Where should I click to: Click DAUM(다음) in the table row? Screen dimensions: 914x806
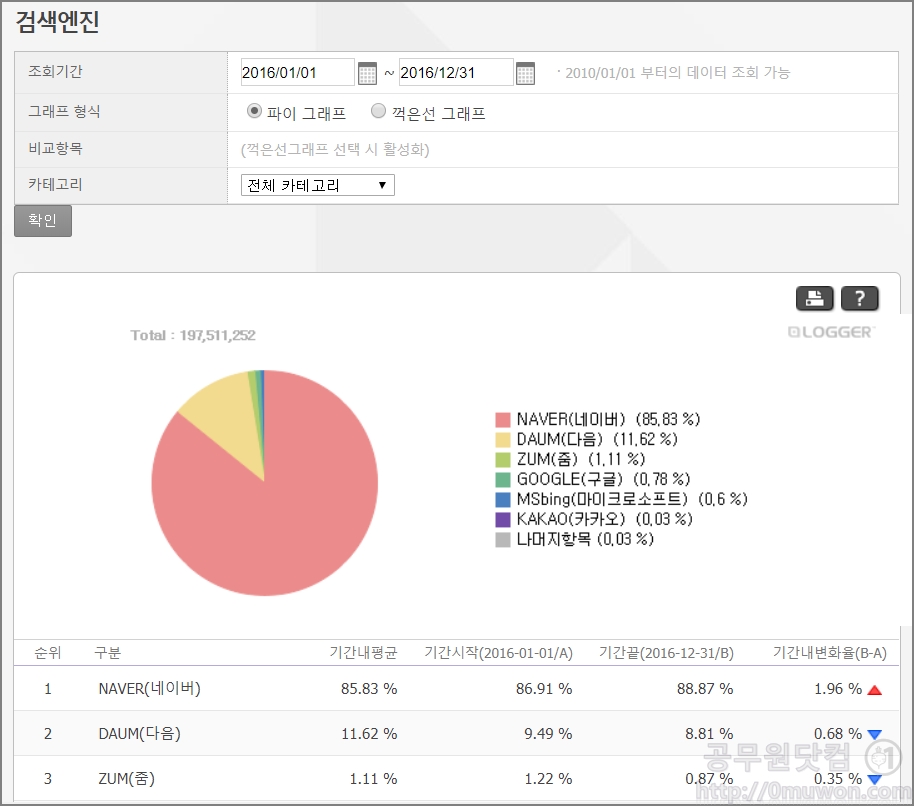coord(139,734)
